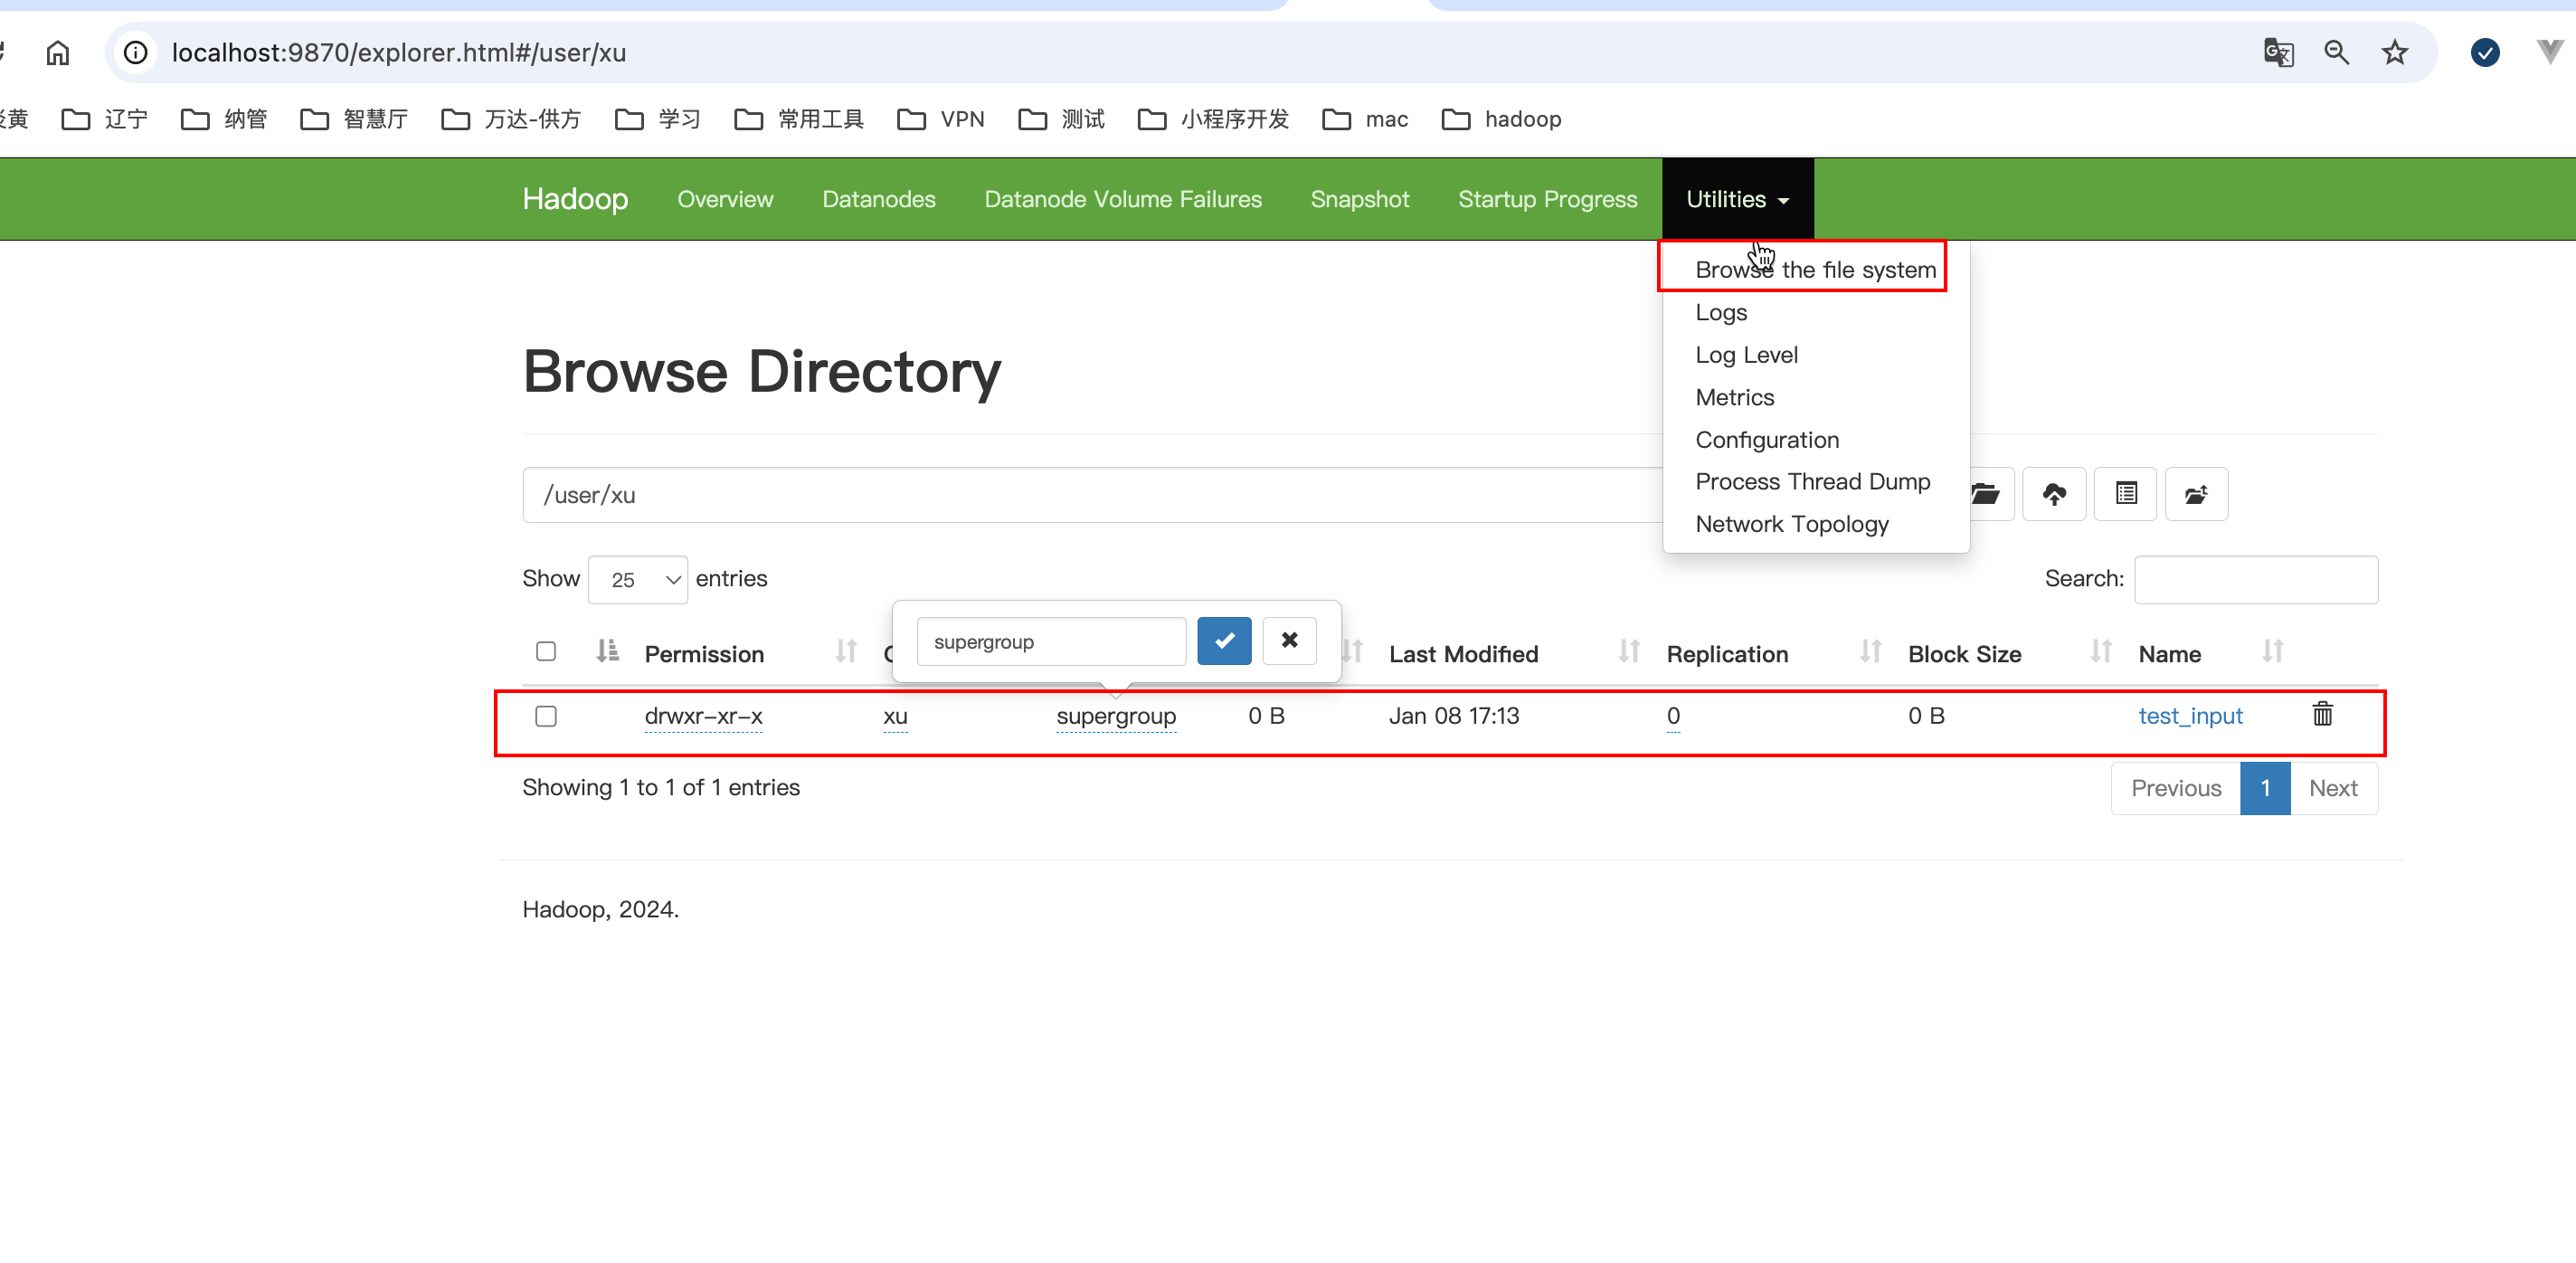Toggle the select-all header checkbox
The width and height of the screenshot is (2576, 1263).
[x=546, y=652]
